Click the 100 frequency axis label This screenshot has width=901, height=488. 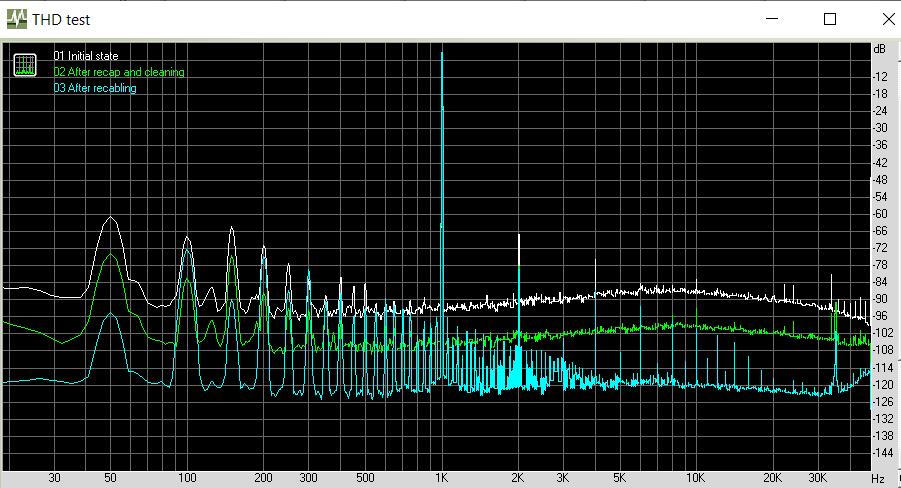tap(187, 478)
